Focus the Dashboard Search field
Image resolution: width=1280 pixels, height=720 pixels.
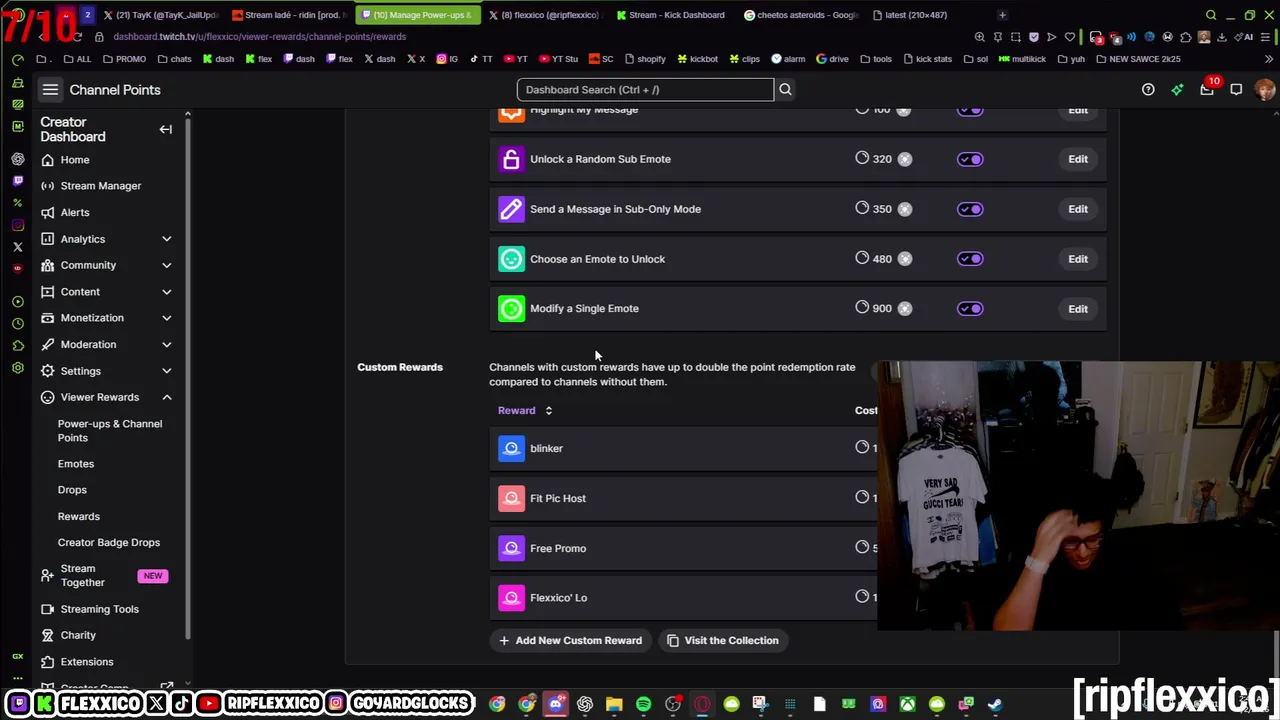pos(645,90)
